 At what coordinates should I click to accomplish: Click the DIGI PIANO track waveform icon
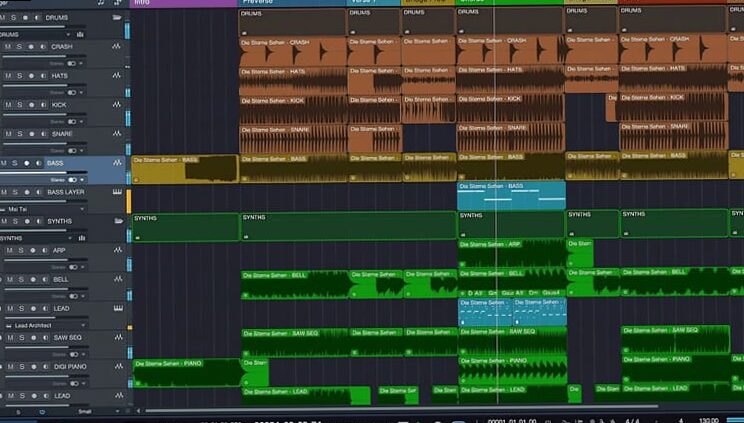coord(119,367)
